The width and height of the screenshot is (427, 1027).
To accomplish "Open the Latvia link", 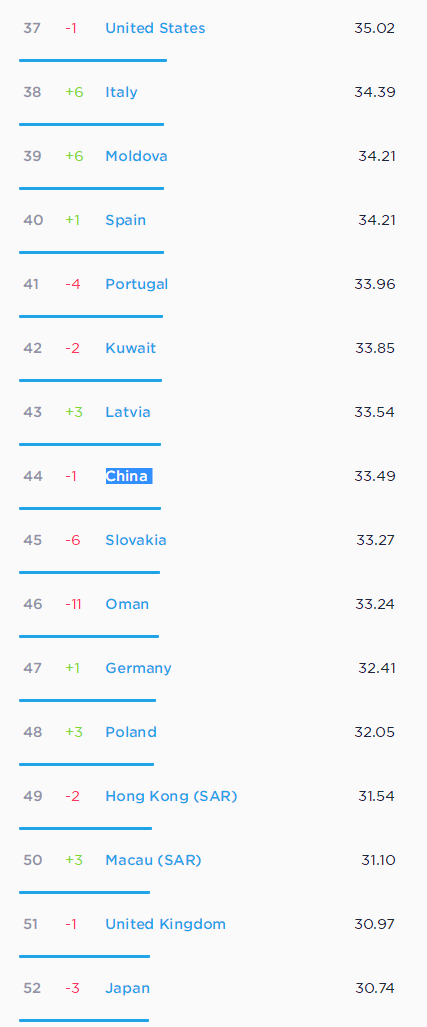I will coord(128,412).
